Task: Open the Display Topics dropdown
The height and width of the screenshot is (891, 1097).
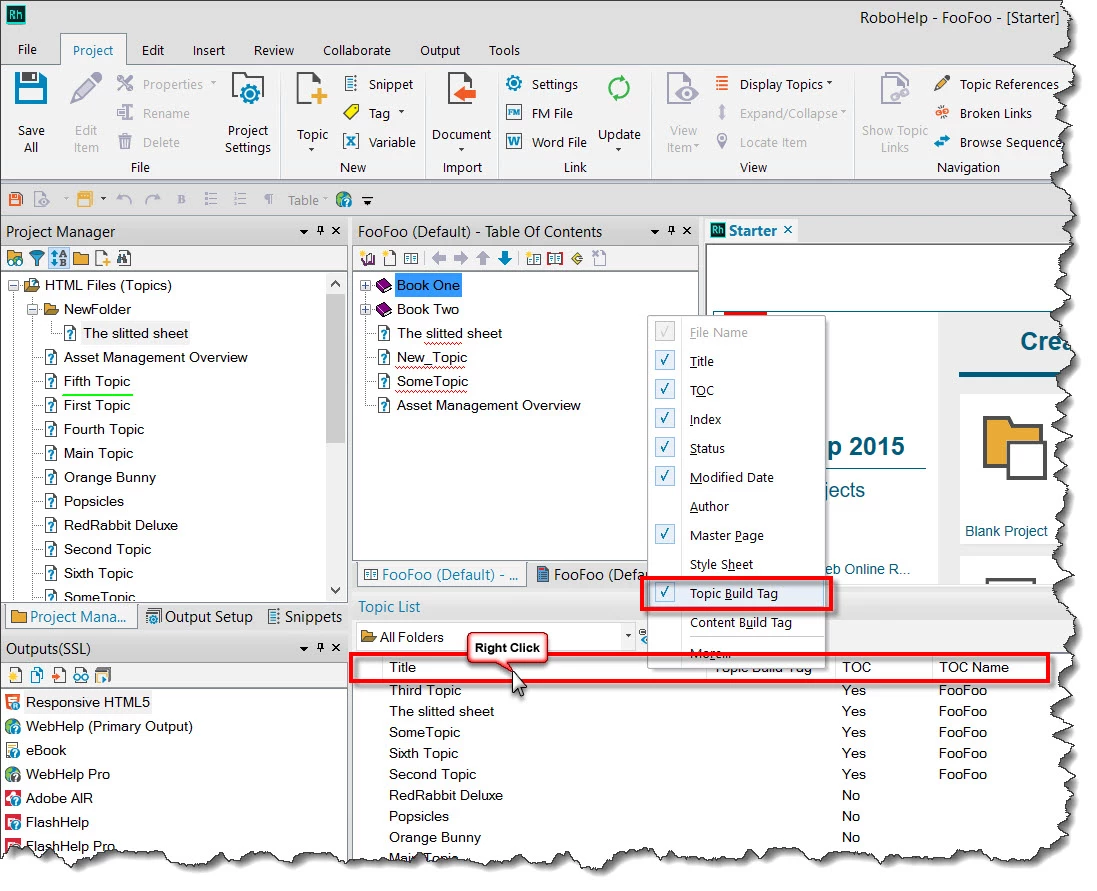Action: pos(786,84)
